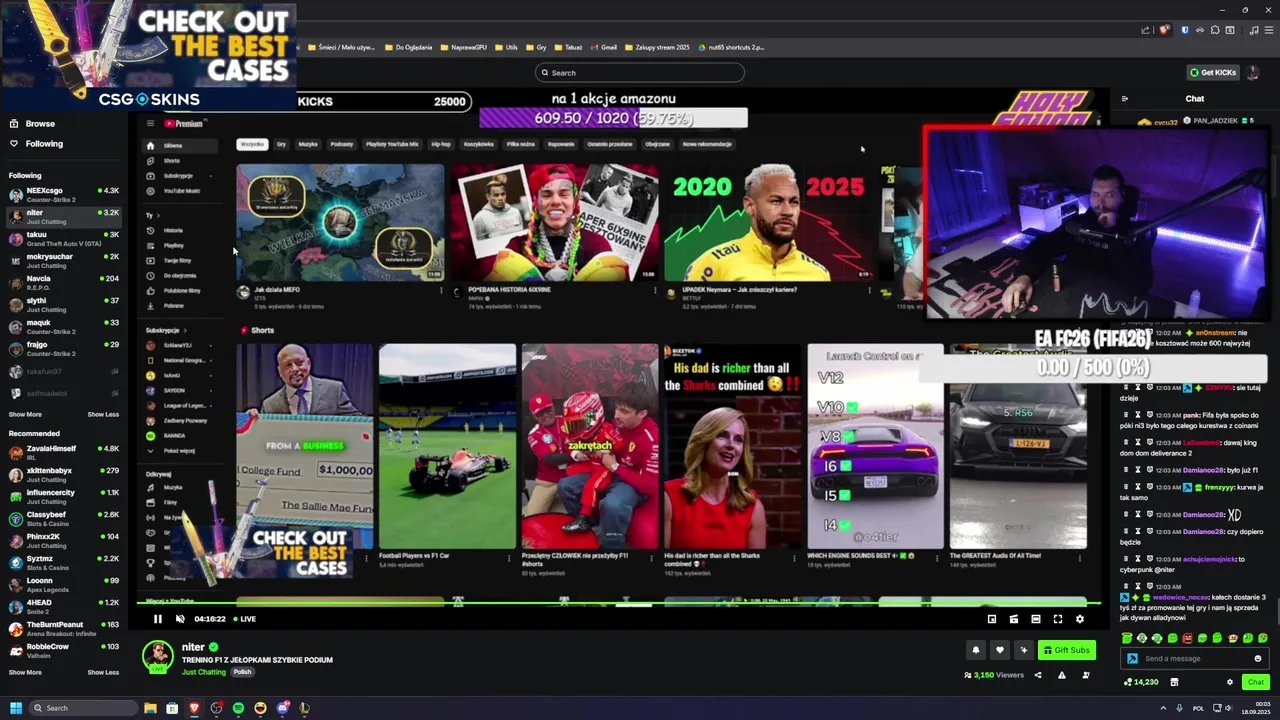Open the emote picker in chat input
The width and height of the screenshot is (1280, 720).
1258,658
